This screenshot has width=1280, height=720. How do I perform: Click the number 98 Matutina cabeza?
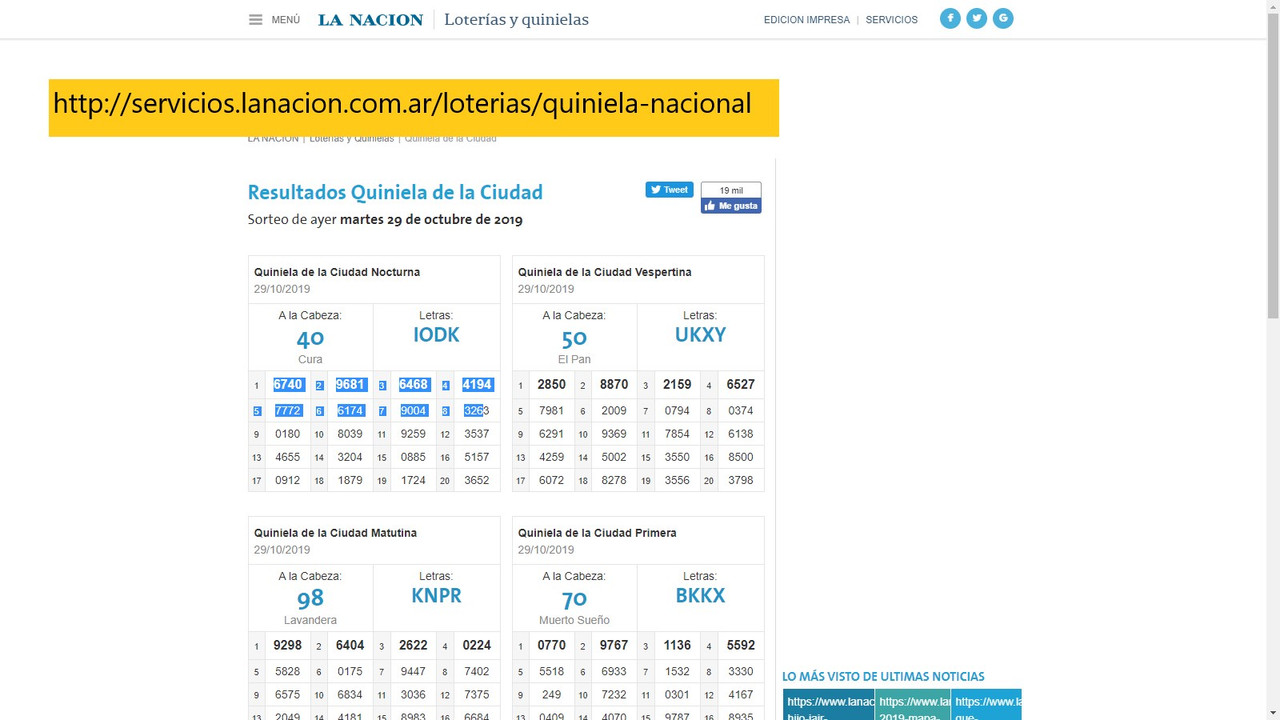310,599
